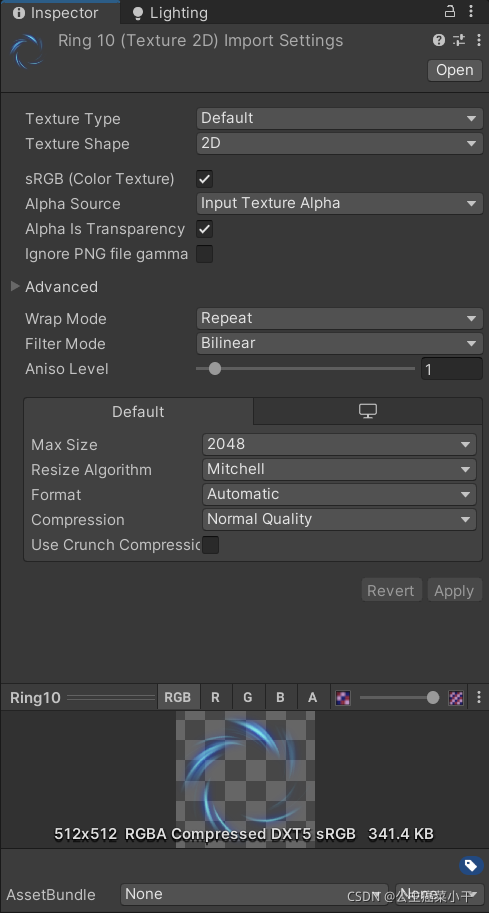Click the Open button
489x913 pixels.
[x=455, y=70]
